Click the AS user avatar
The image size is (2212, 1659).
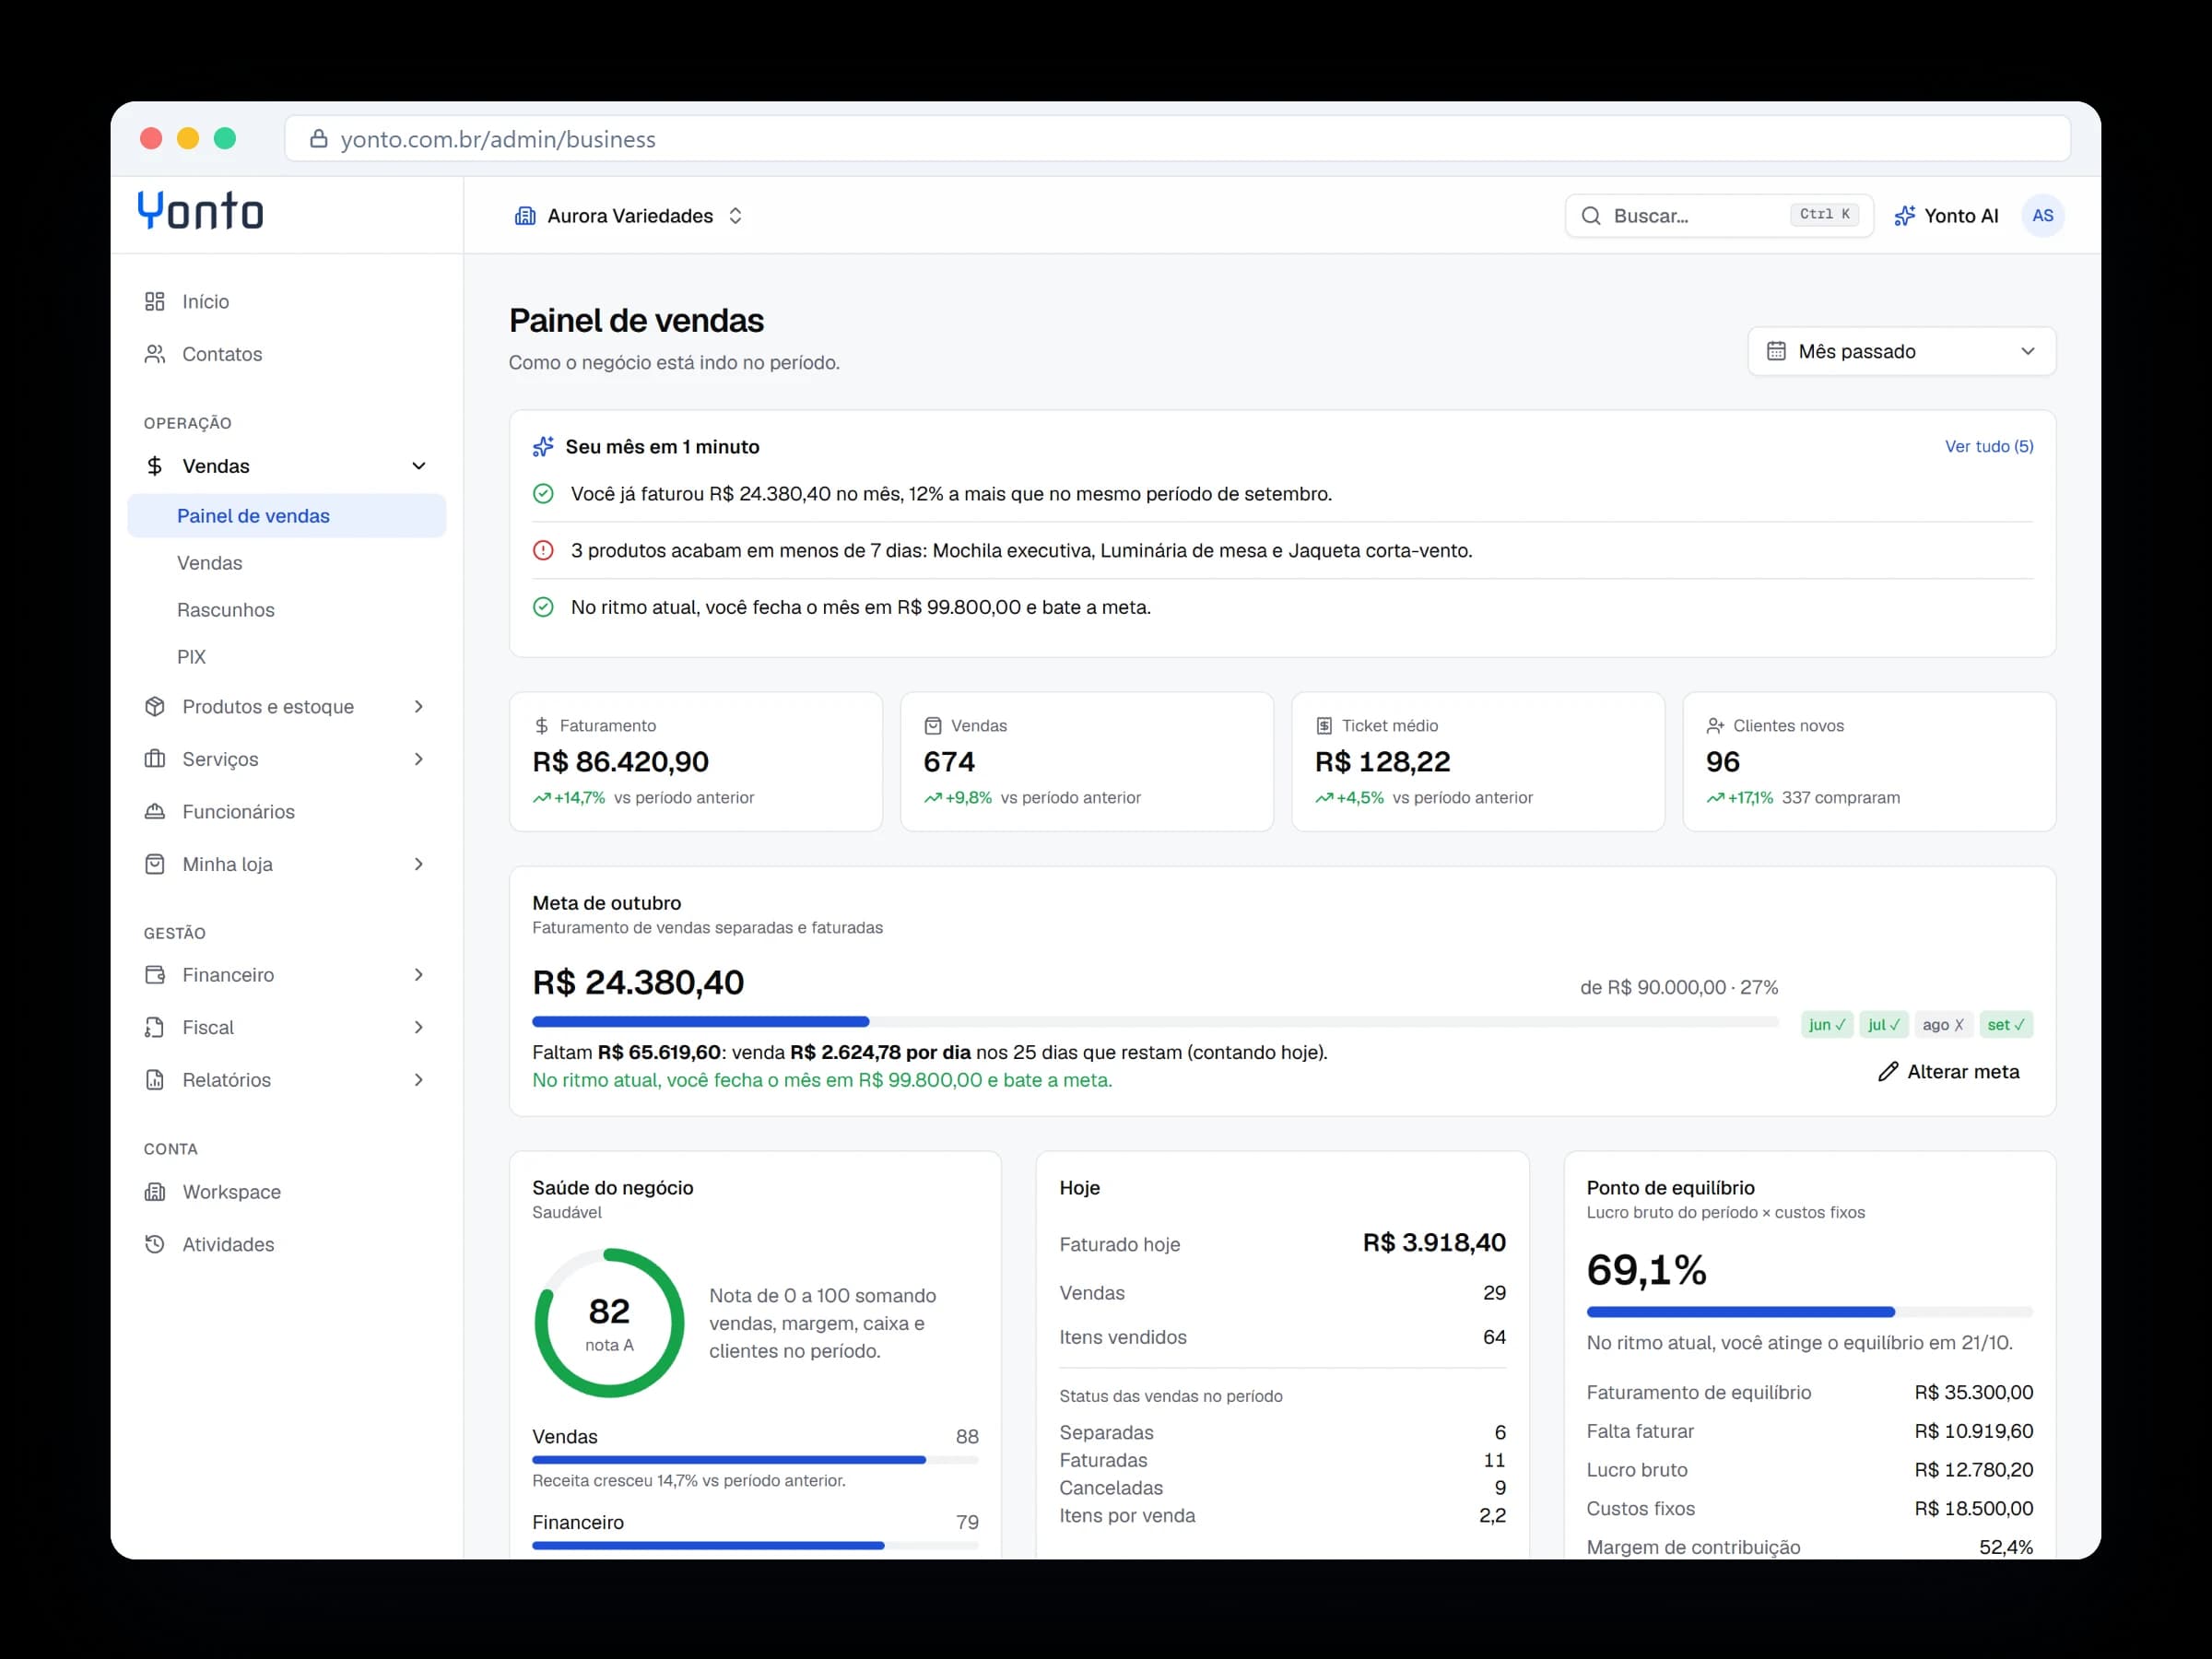2043,216
